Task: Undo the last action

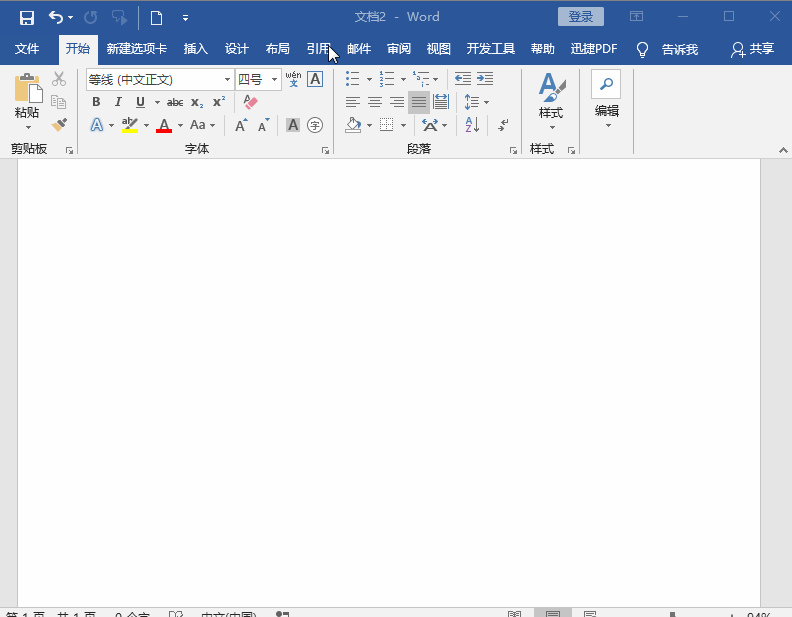Action: (56, 18)
